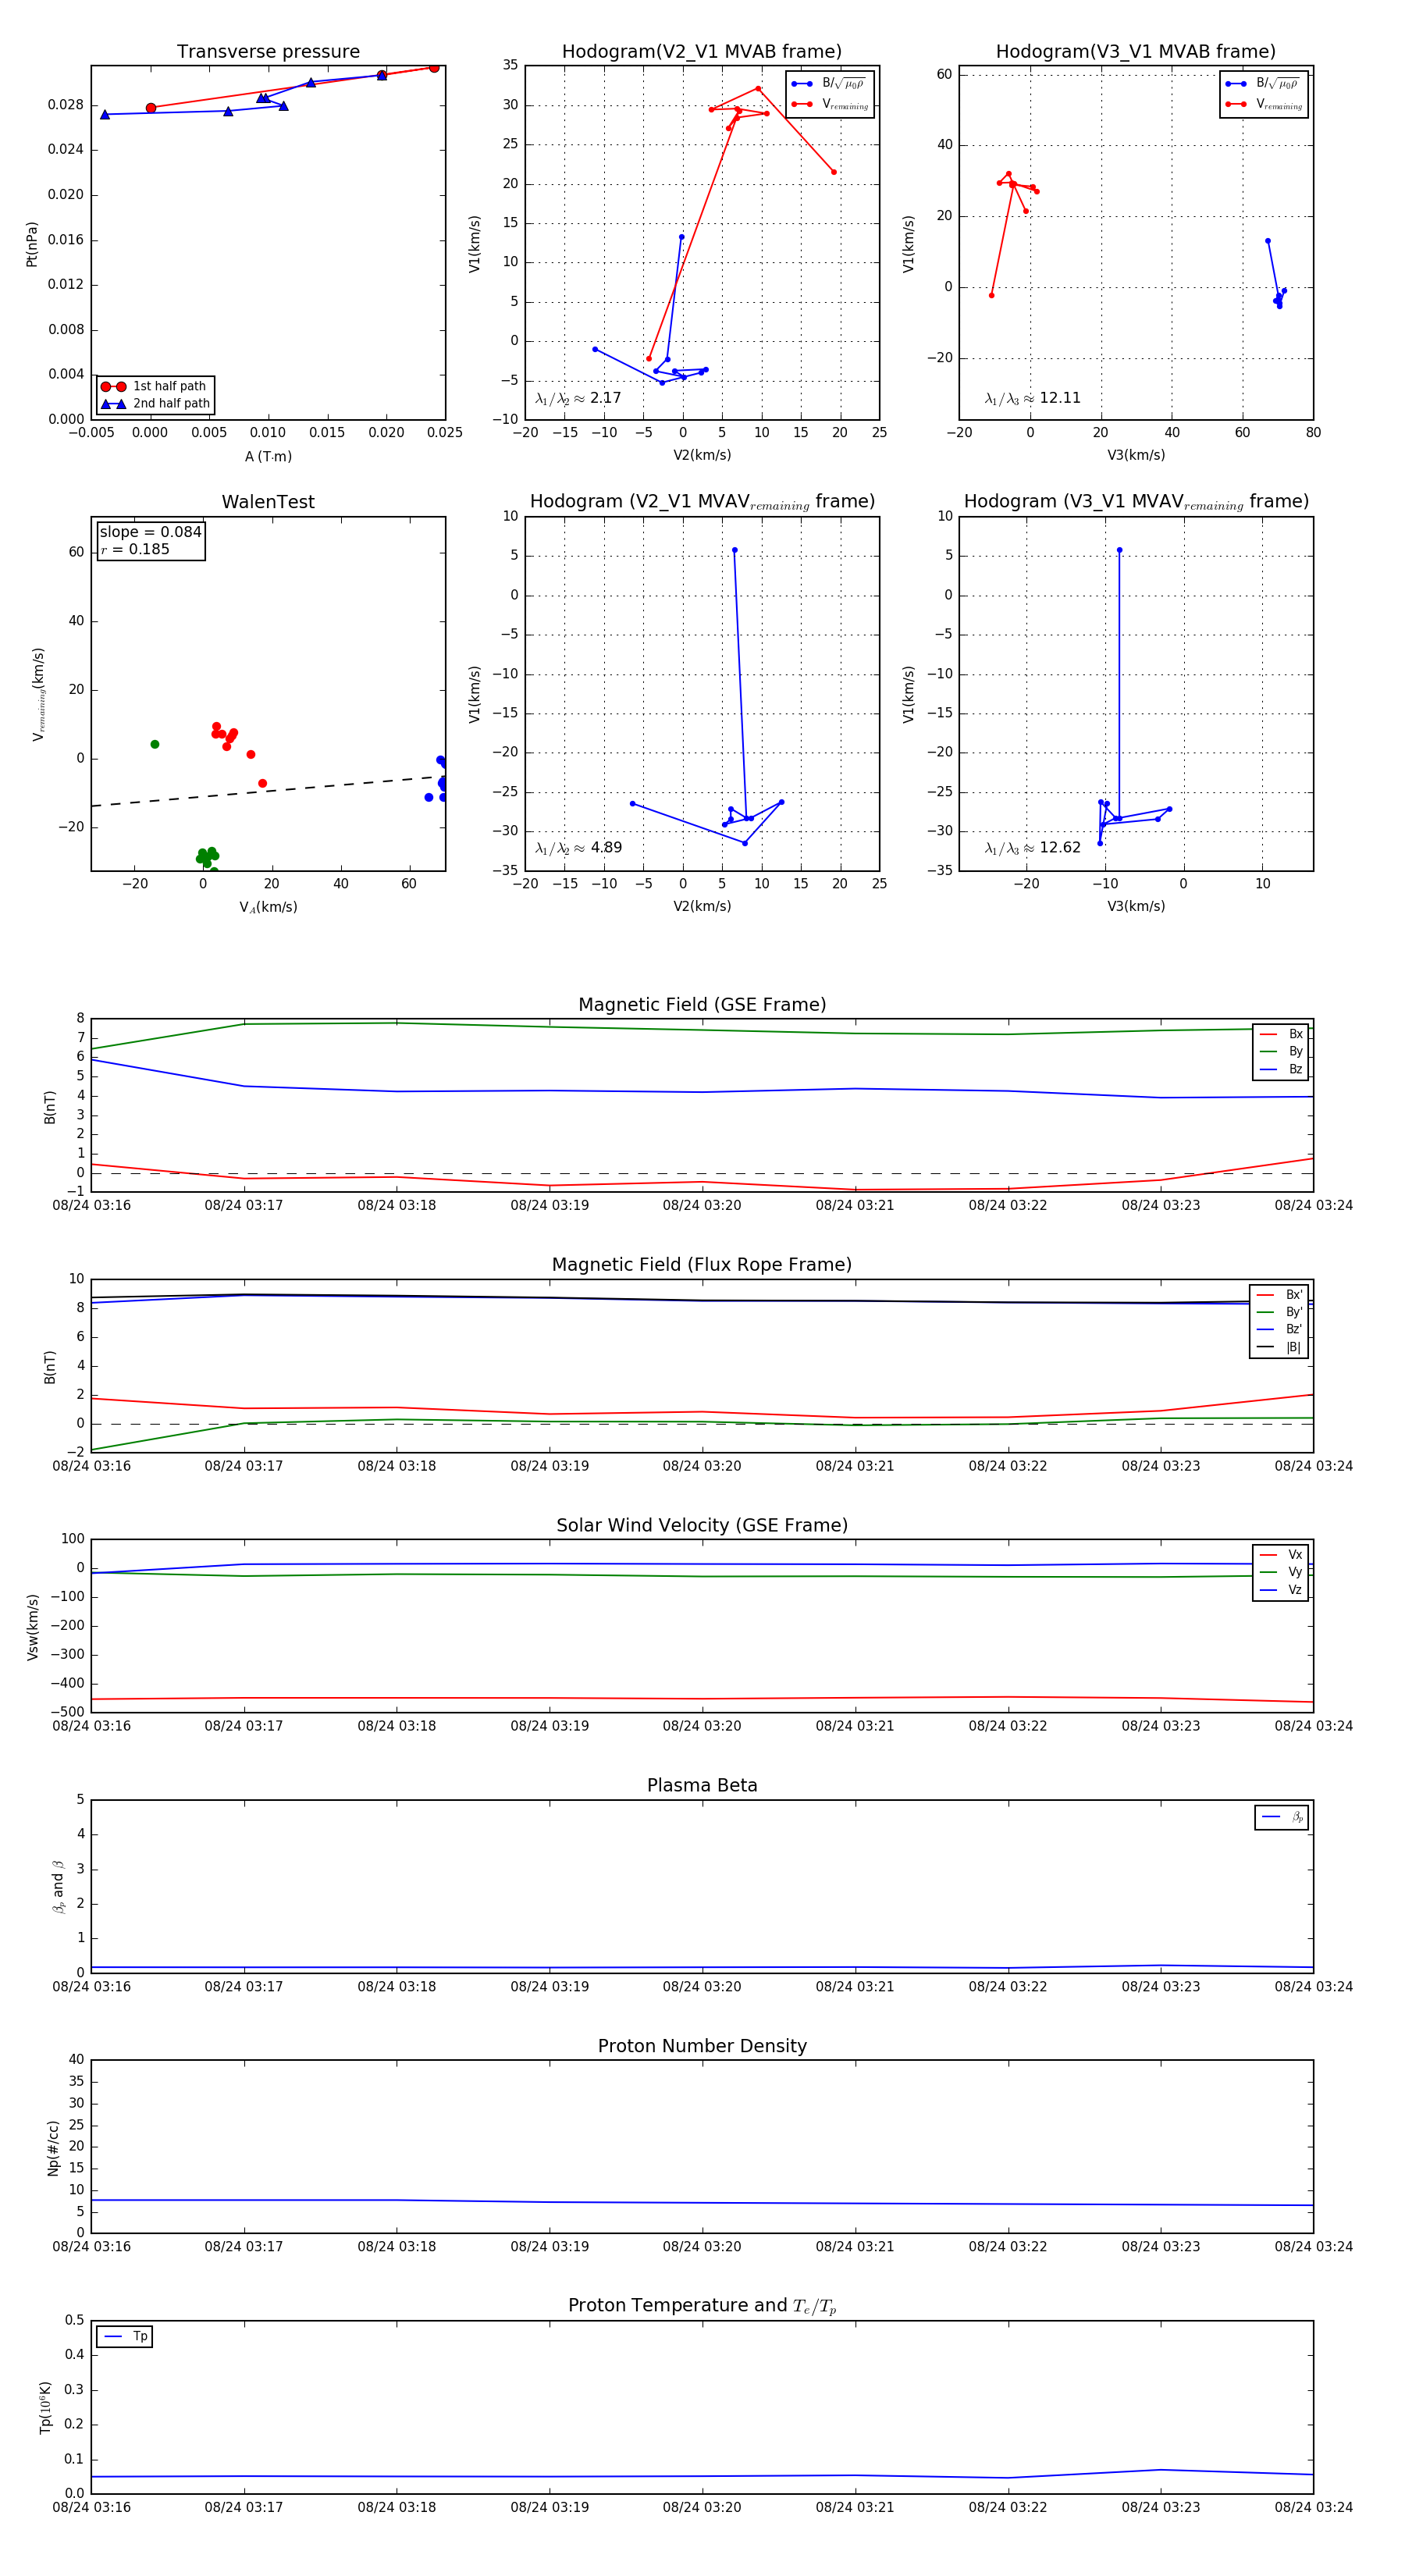
Task: Click the "Plasma Beta" title
Action: click(702, 1785)
